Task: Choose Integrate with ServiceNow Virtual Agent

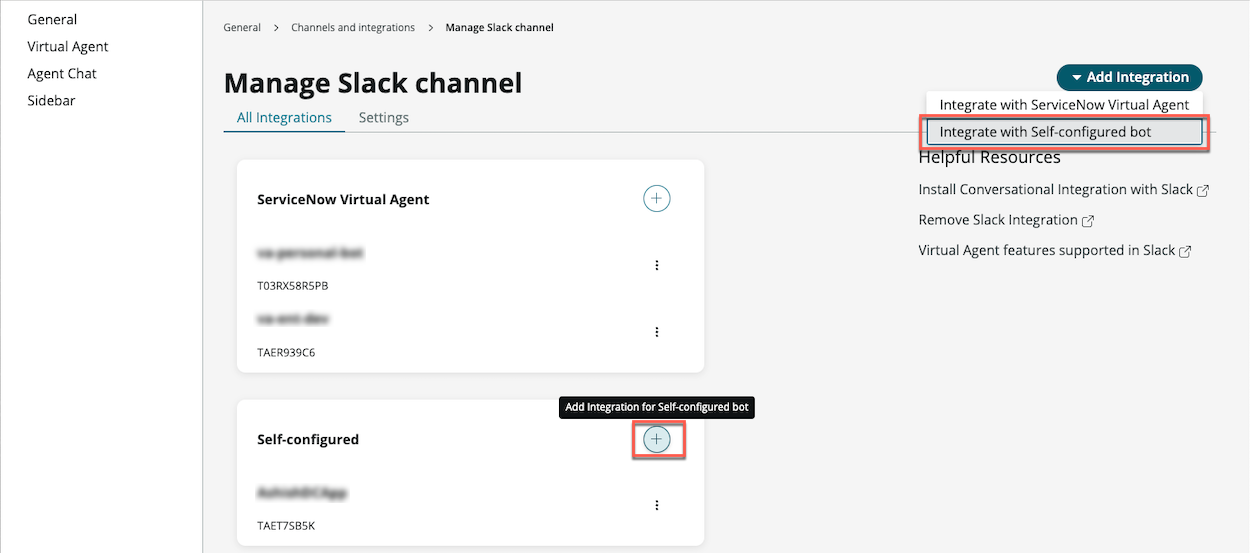Action: tap(1064, 105)
